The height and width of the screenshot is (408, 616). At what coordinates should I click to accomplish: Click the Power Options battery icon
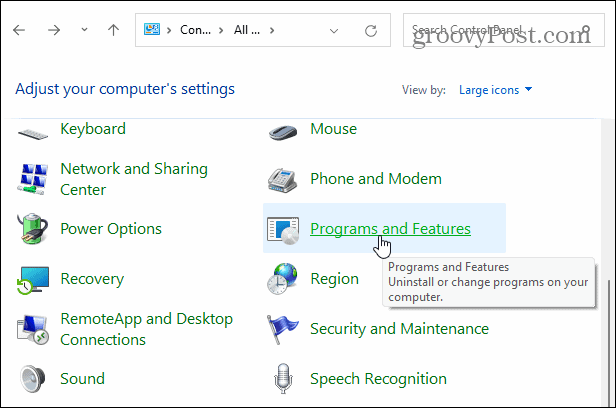[33, 229]
